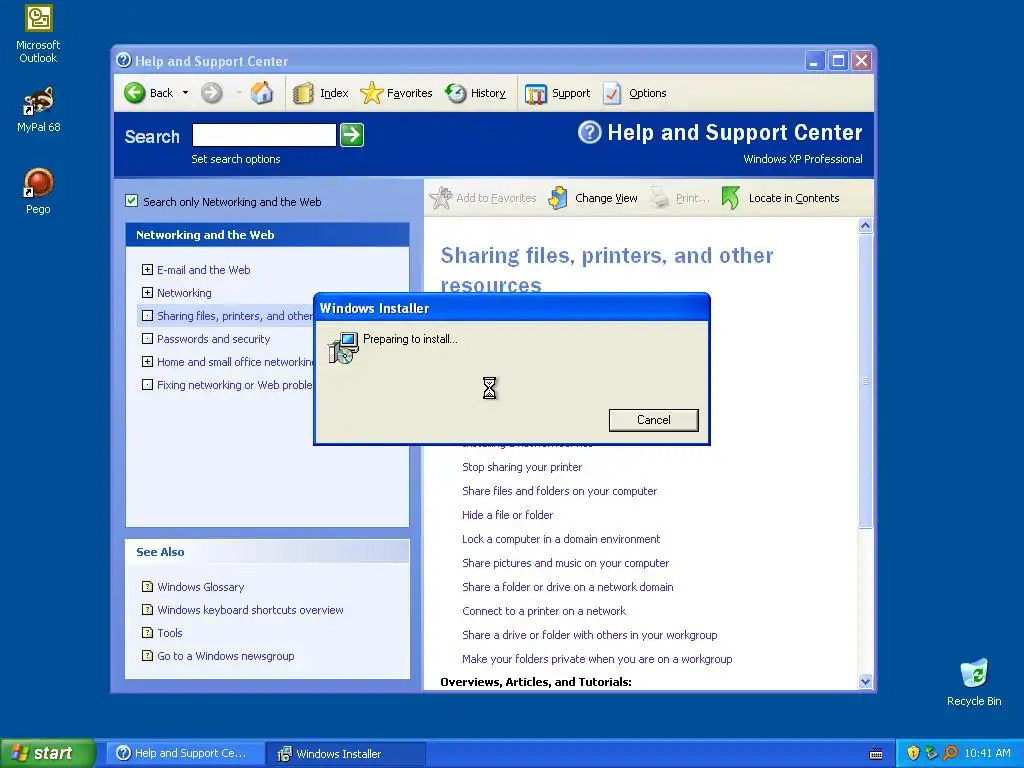
Task: Open Stop sharing your printer link
Action: point(522,467)
